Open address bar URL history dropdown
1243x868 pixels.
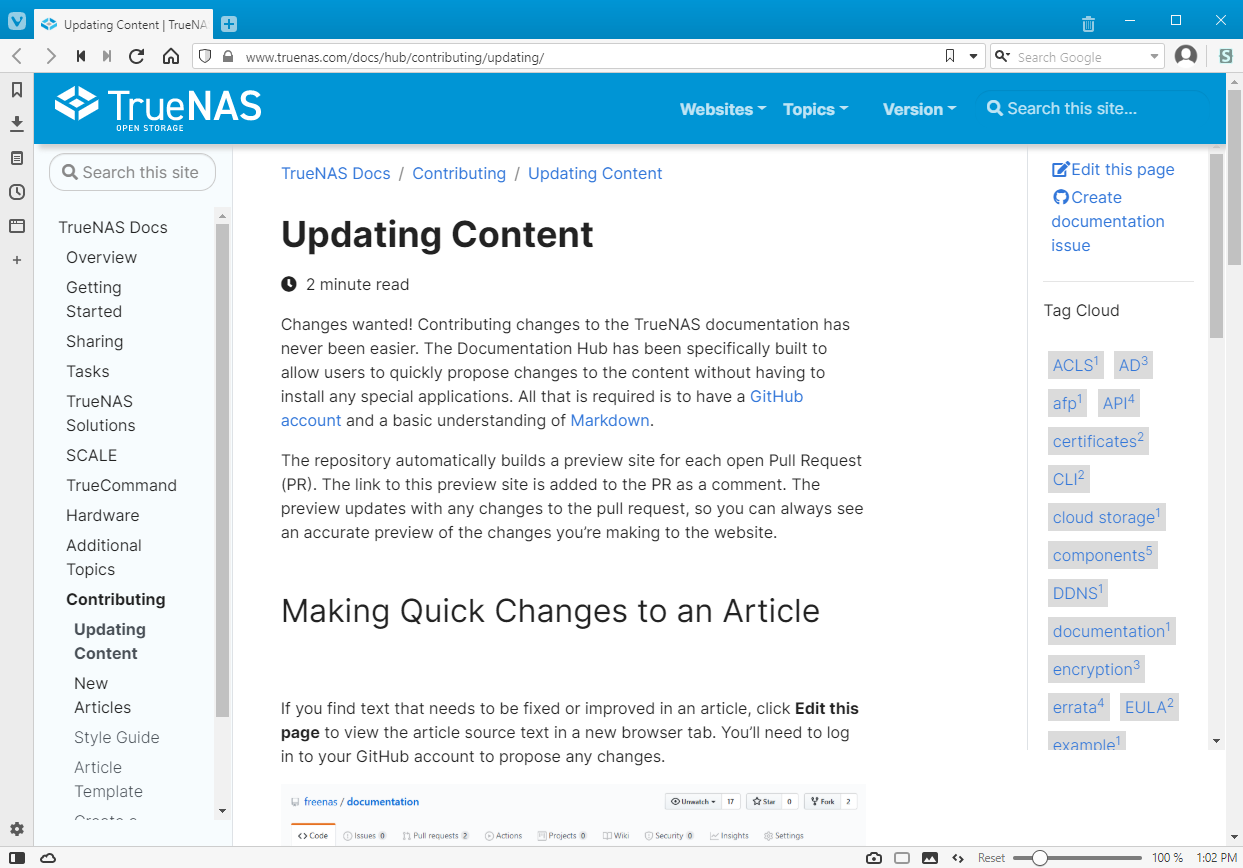[x=973, y=57]
